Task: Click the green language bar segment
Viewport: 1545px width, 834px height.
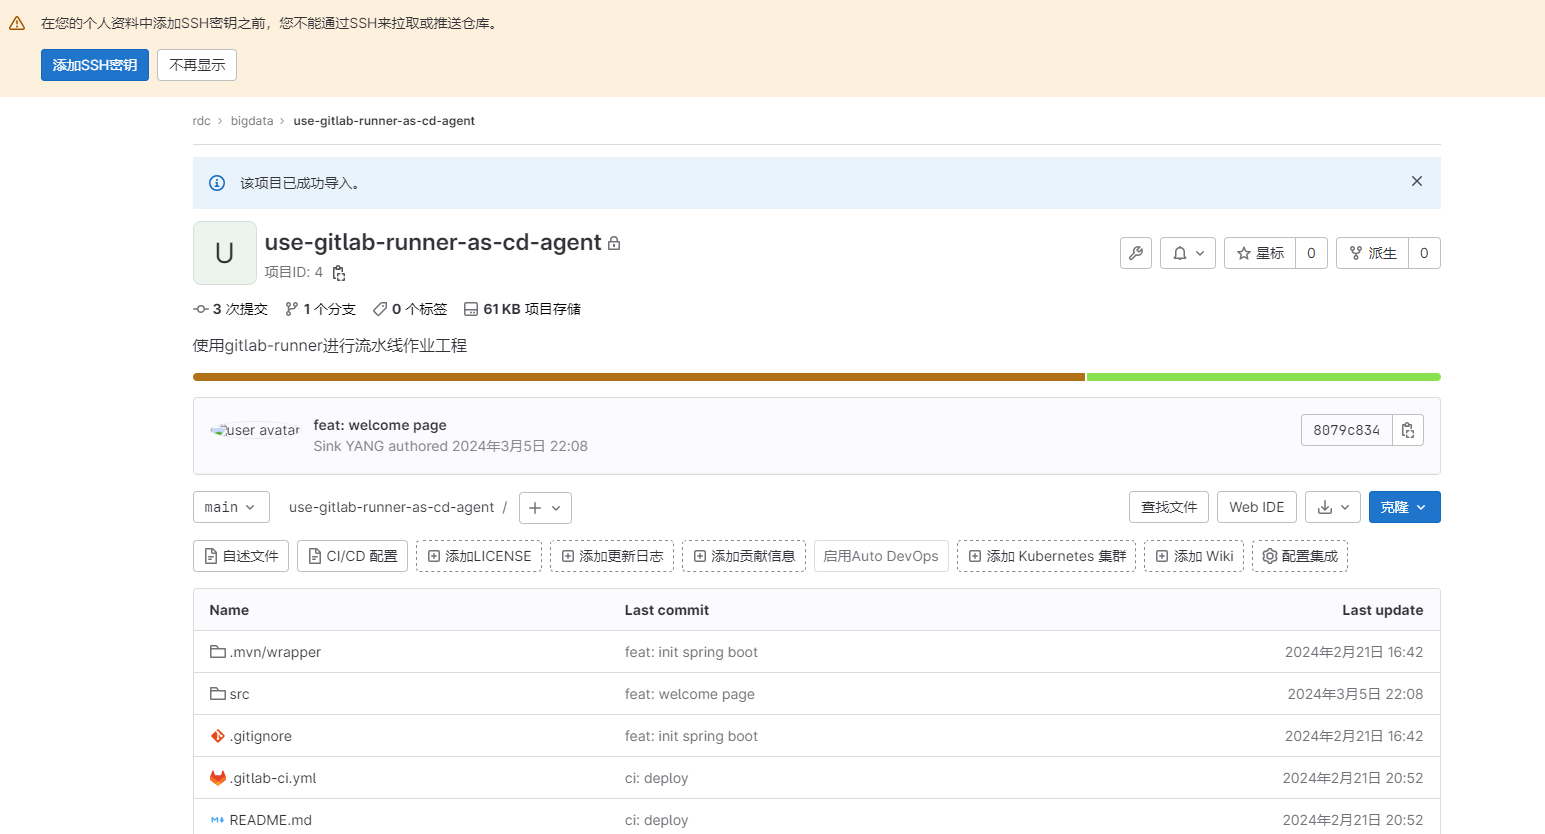Action: (1264, 377)
